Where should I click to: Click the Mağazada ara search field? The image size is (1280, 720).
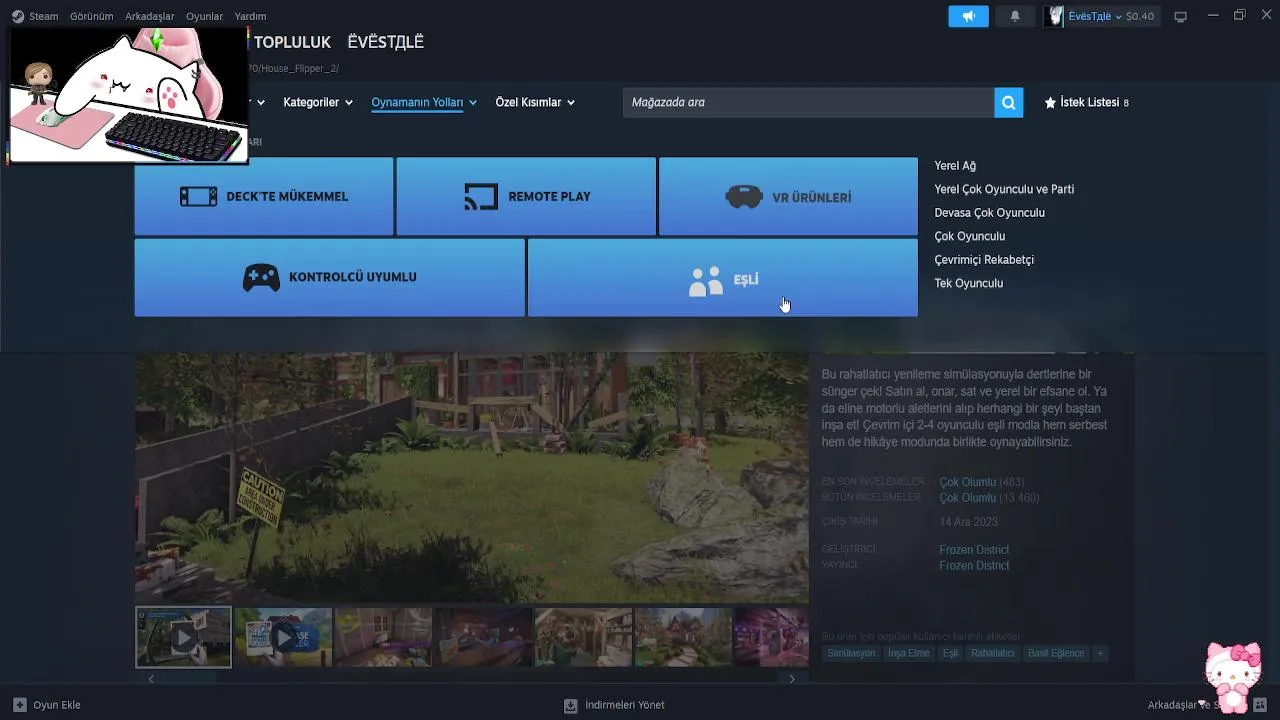[x=808, y=102]
